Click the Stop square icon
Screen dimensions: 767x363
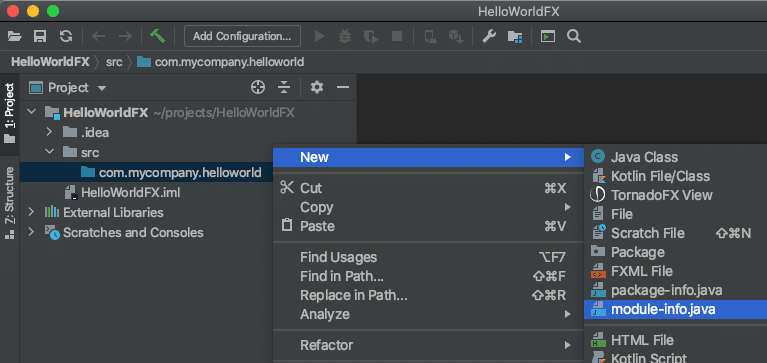click(397, 36)
